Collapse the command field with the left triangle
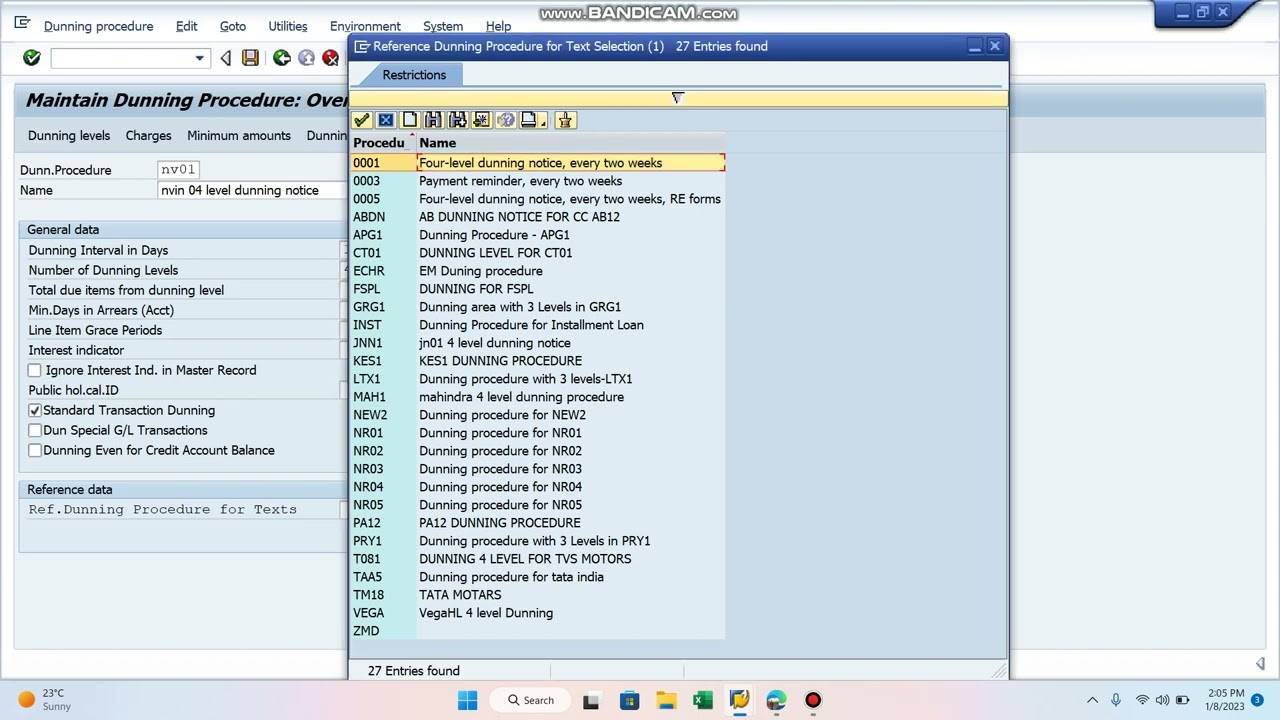Screen dimensions: 1280x720 pyautogui.click(x=226, y=58)
